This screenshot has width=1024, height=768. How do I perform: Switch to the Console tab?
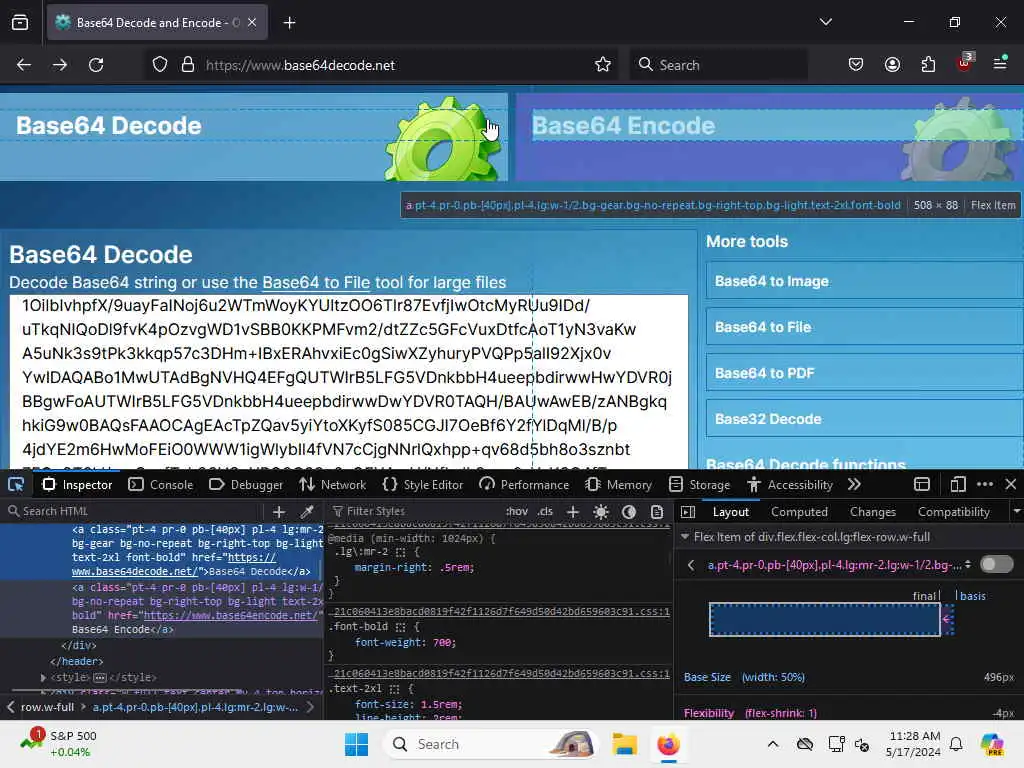(161, 485)
